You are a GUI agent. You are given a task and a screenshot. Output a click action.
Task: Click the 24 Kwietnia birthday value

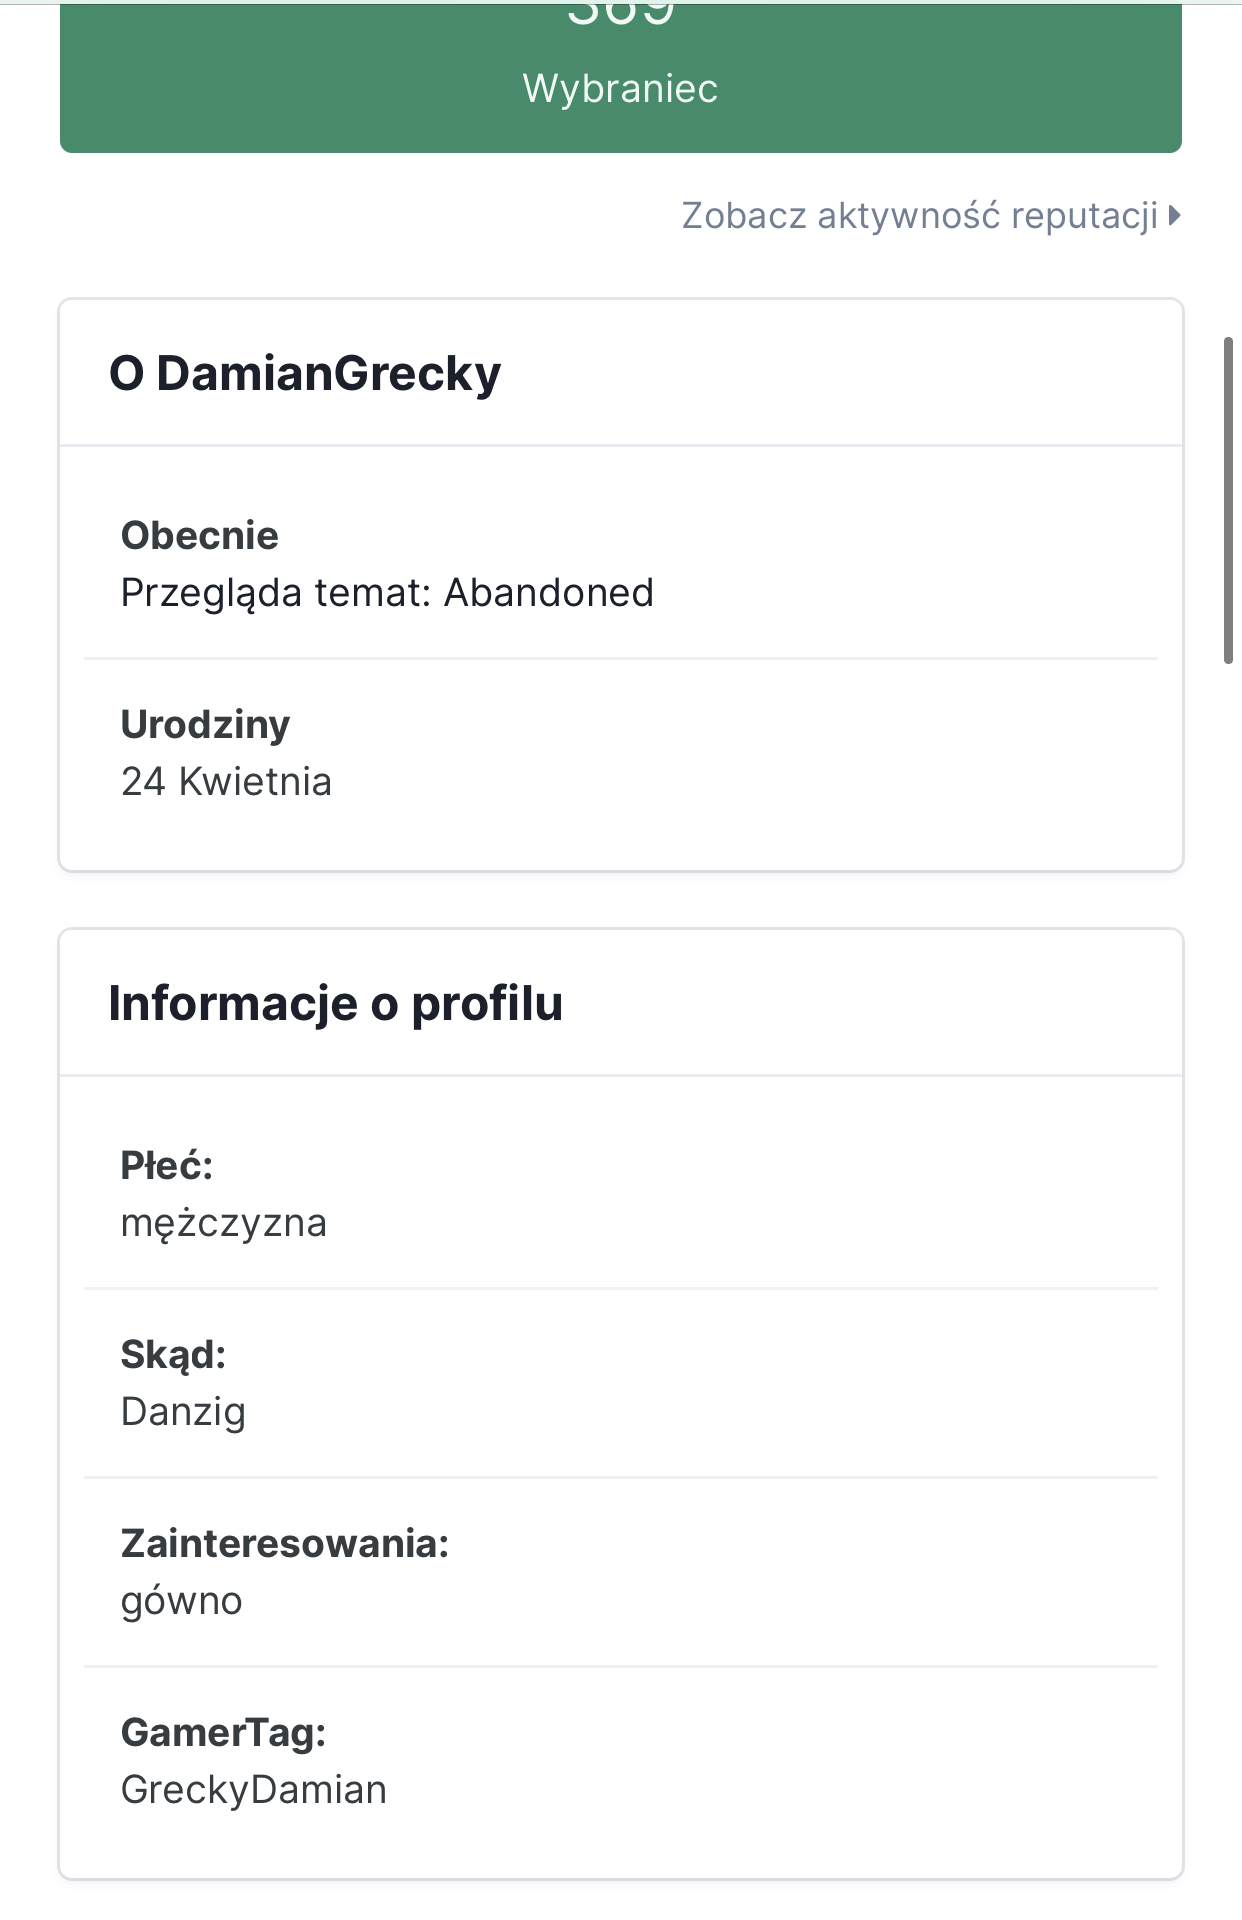pos(226,782)
